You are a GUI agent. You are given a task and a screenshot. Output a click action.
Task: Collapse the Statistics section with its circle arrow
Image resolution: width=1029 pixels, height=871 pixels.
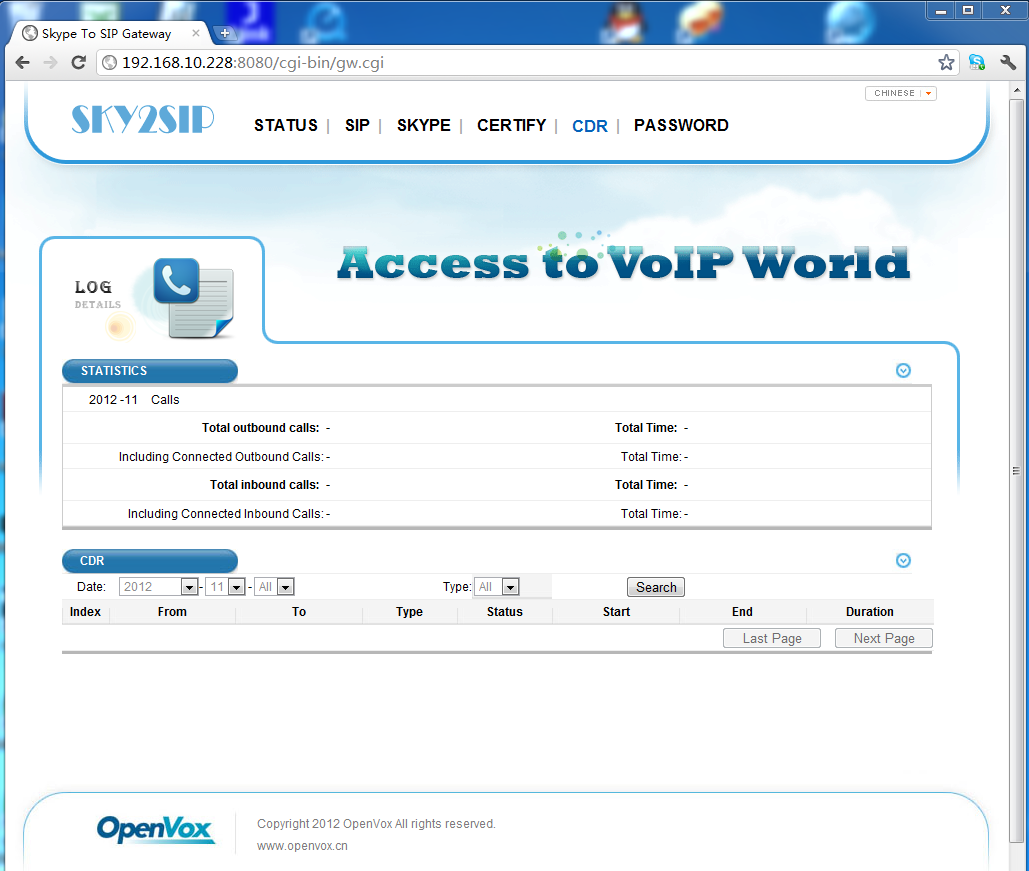click(x=903, y=371)
